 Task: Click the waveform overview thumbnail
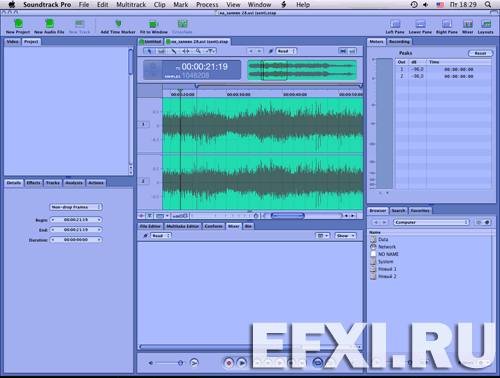pos(302,70)
